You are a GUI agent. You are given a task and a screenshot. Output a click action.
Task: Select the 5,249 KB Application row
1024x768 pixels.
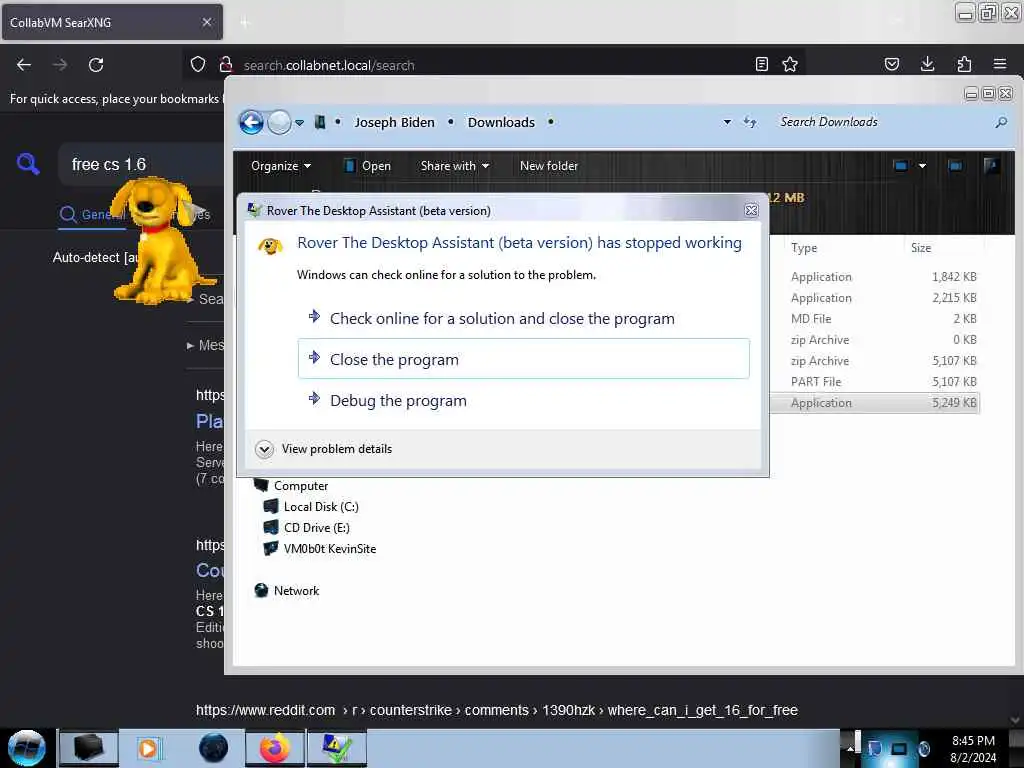pos(875,403)
